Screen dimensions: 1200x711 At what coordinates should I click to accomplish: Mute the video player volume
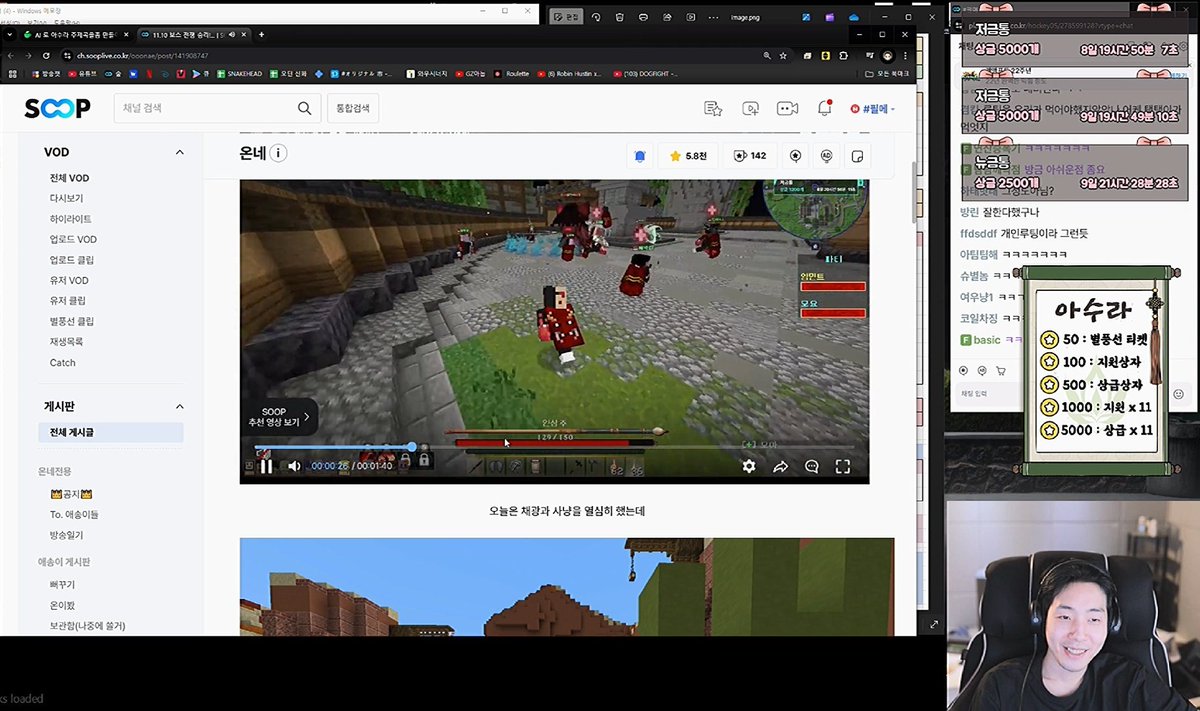pyautogui.click(x=294, y=466)
